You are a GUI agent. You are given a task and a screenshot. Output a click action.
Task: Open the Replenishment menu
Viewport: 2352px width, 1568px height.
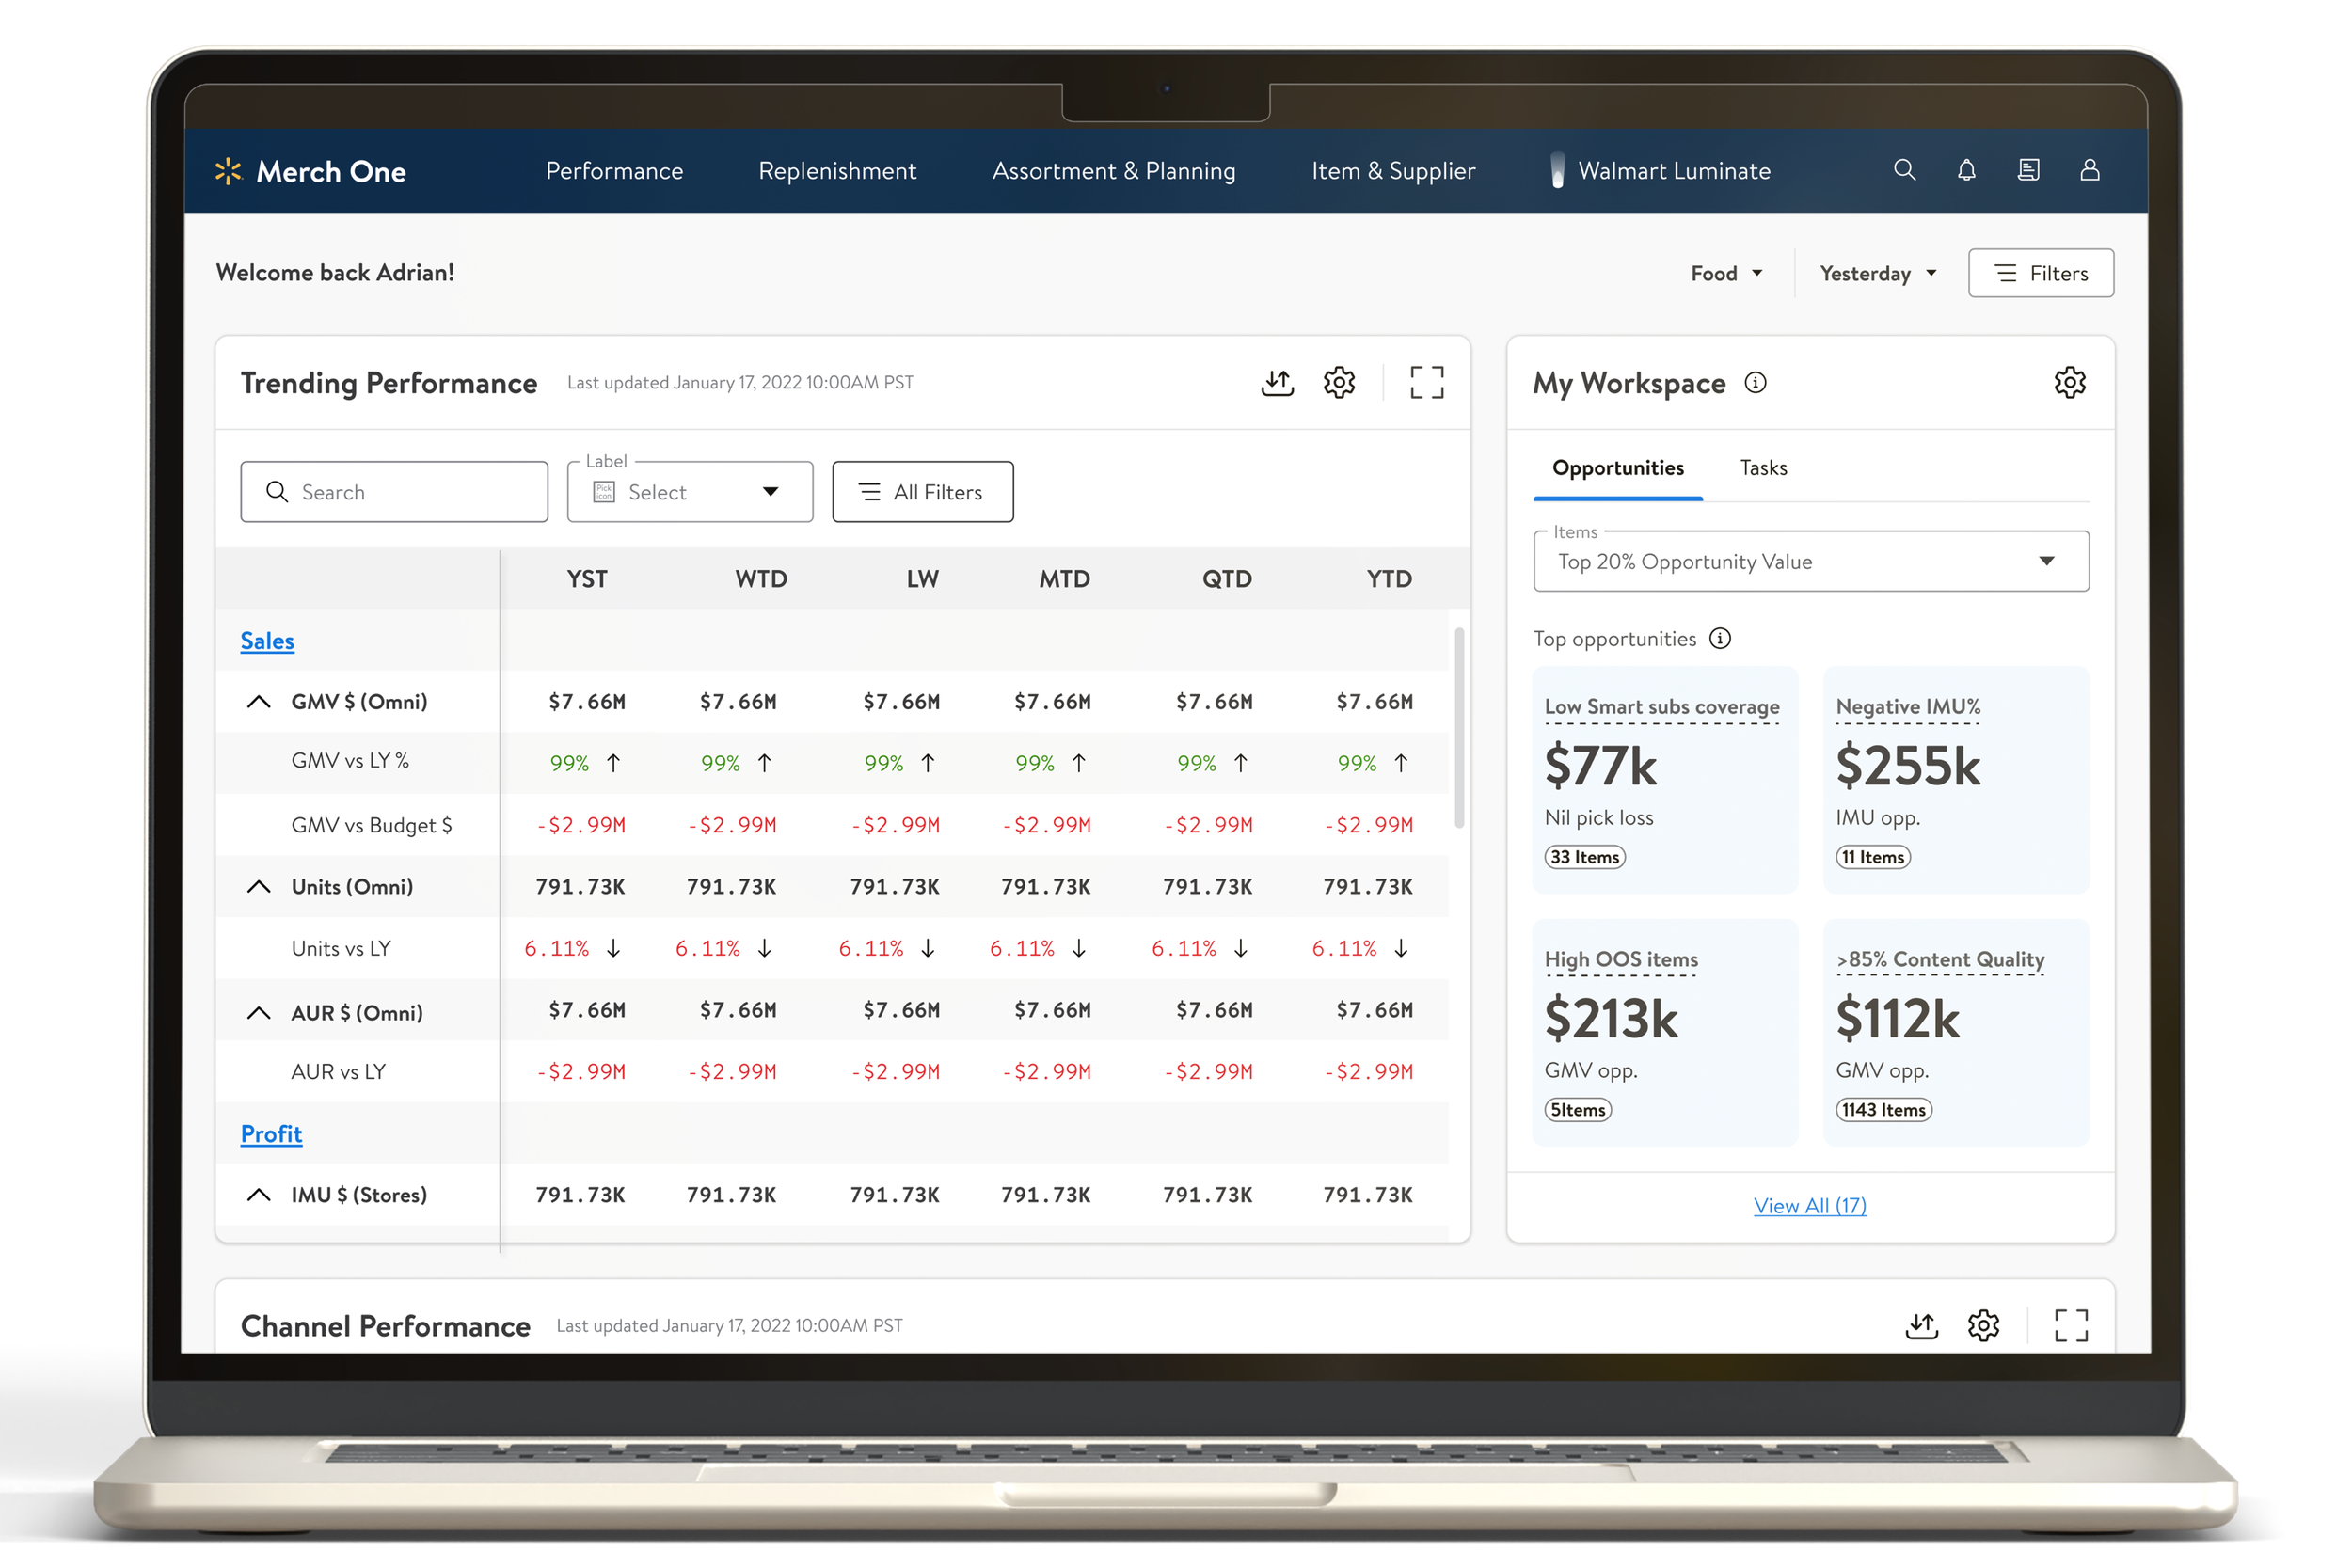click(x=837, y=171)
